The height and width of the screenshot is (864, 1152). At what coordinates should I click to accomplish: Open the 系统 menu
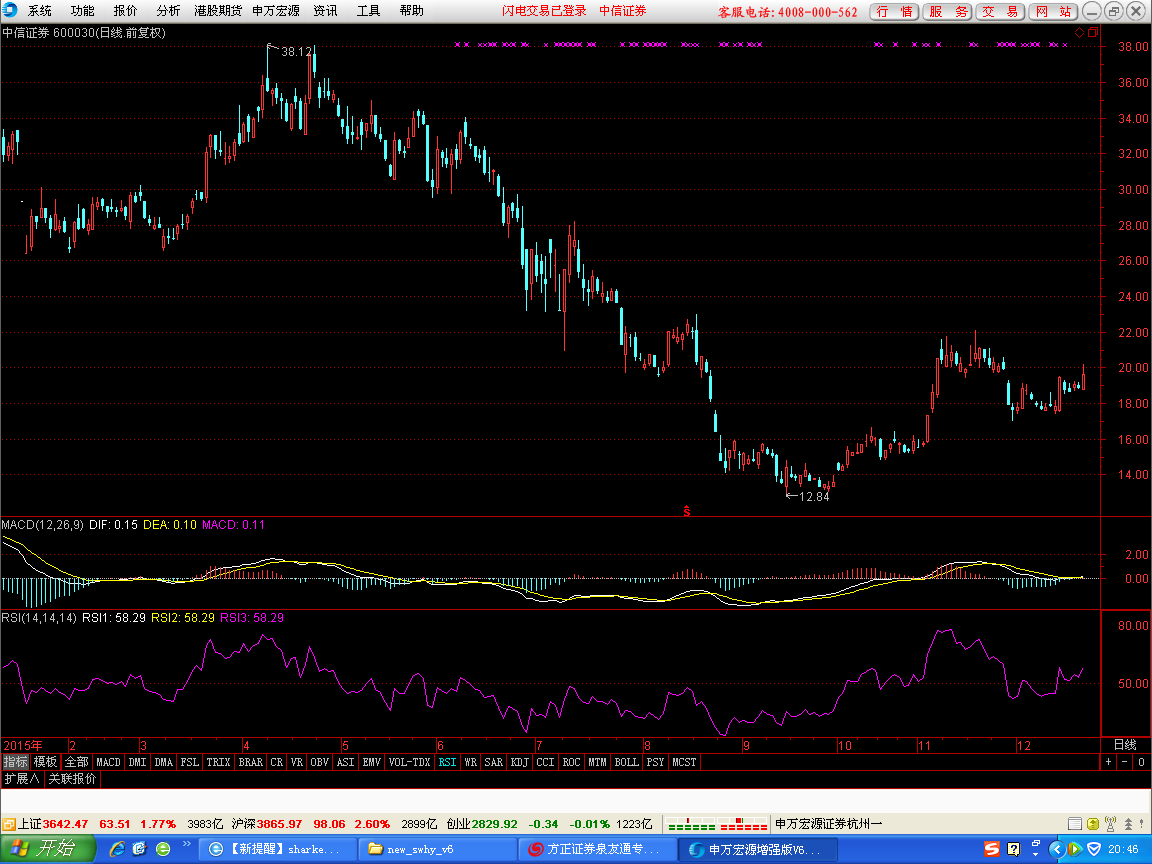40,10
